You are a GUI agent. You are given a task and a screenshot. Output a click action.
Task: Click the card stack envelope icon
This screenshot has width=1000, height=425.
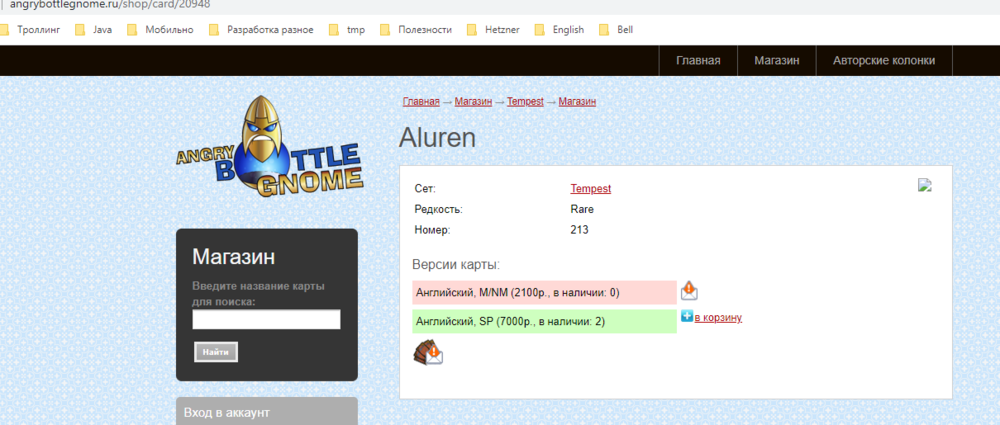point(428,353)
